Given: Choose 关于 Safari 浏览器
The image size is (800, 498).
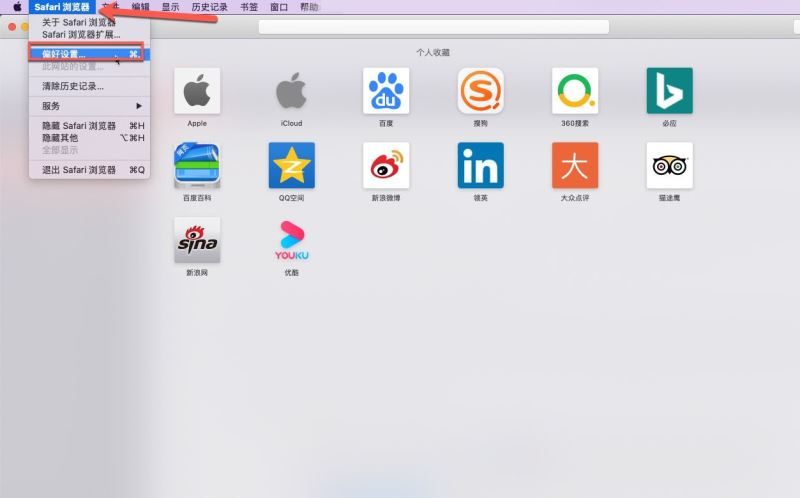Looking at the screenshot, I should click(x=89, y=22).
